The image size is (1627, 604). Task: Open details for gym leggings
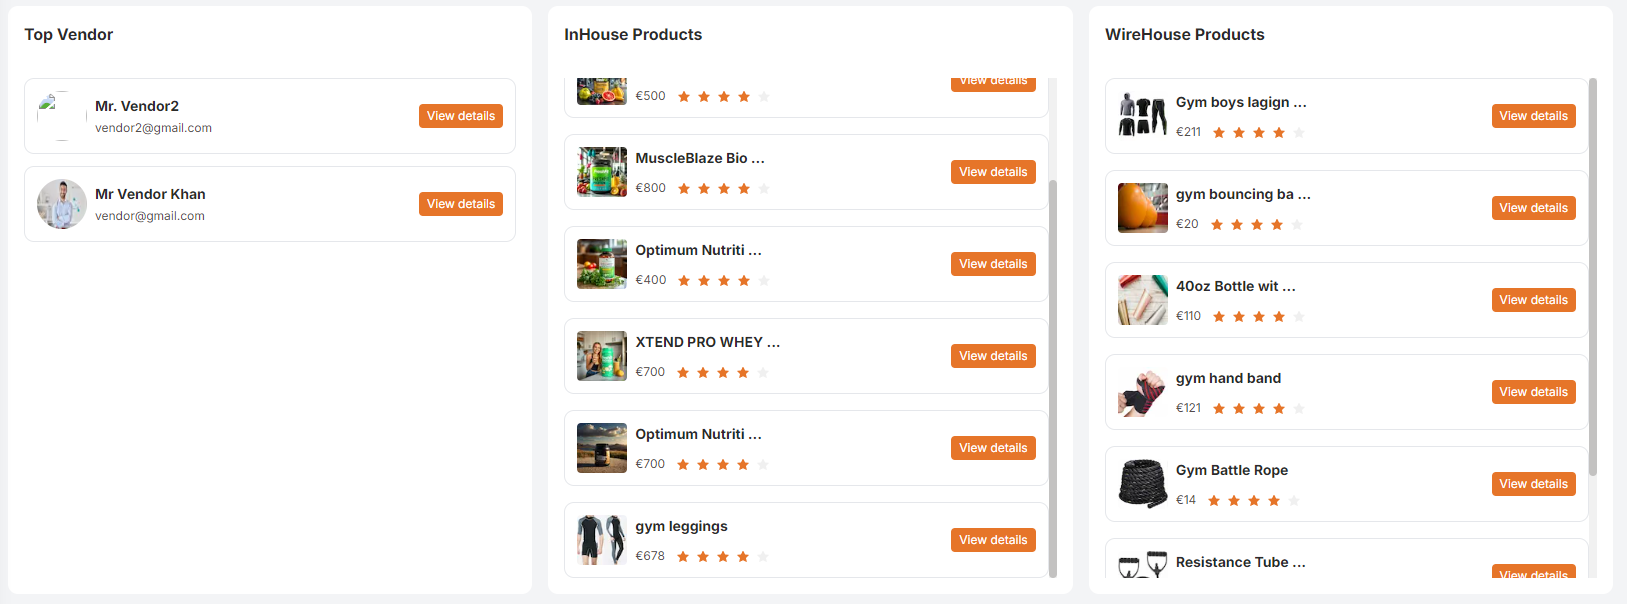point(993,540)
